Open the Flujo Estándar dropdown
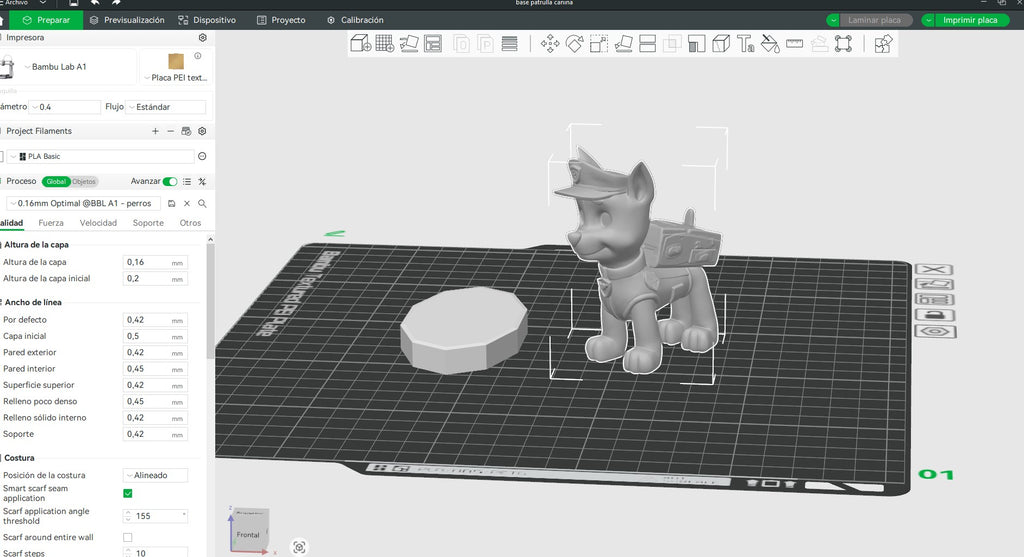The width and height of the screenshot is (1024, 557). click(166, 107)
